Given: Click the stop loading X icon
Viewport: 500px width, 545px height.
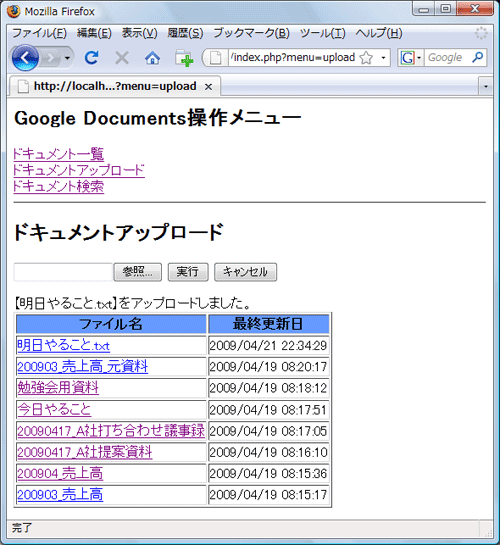Looking at the screenshot, I should [122, 58].
